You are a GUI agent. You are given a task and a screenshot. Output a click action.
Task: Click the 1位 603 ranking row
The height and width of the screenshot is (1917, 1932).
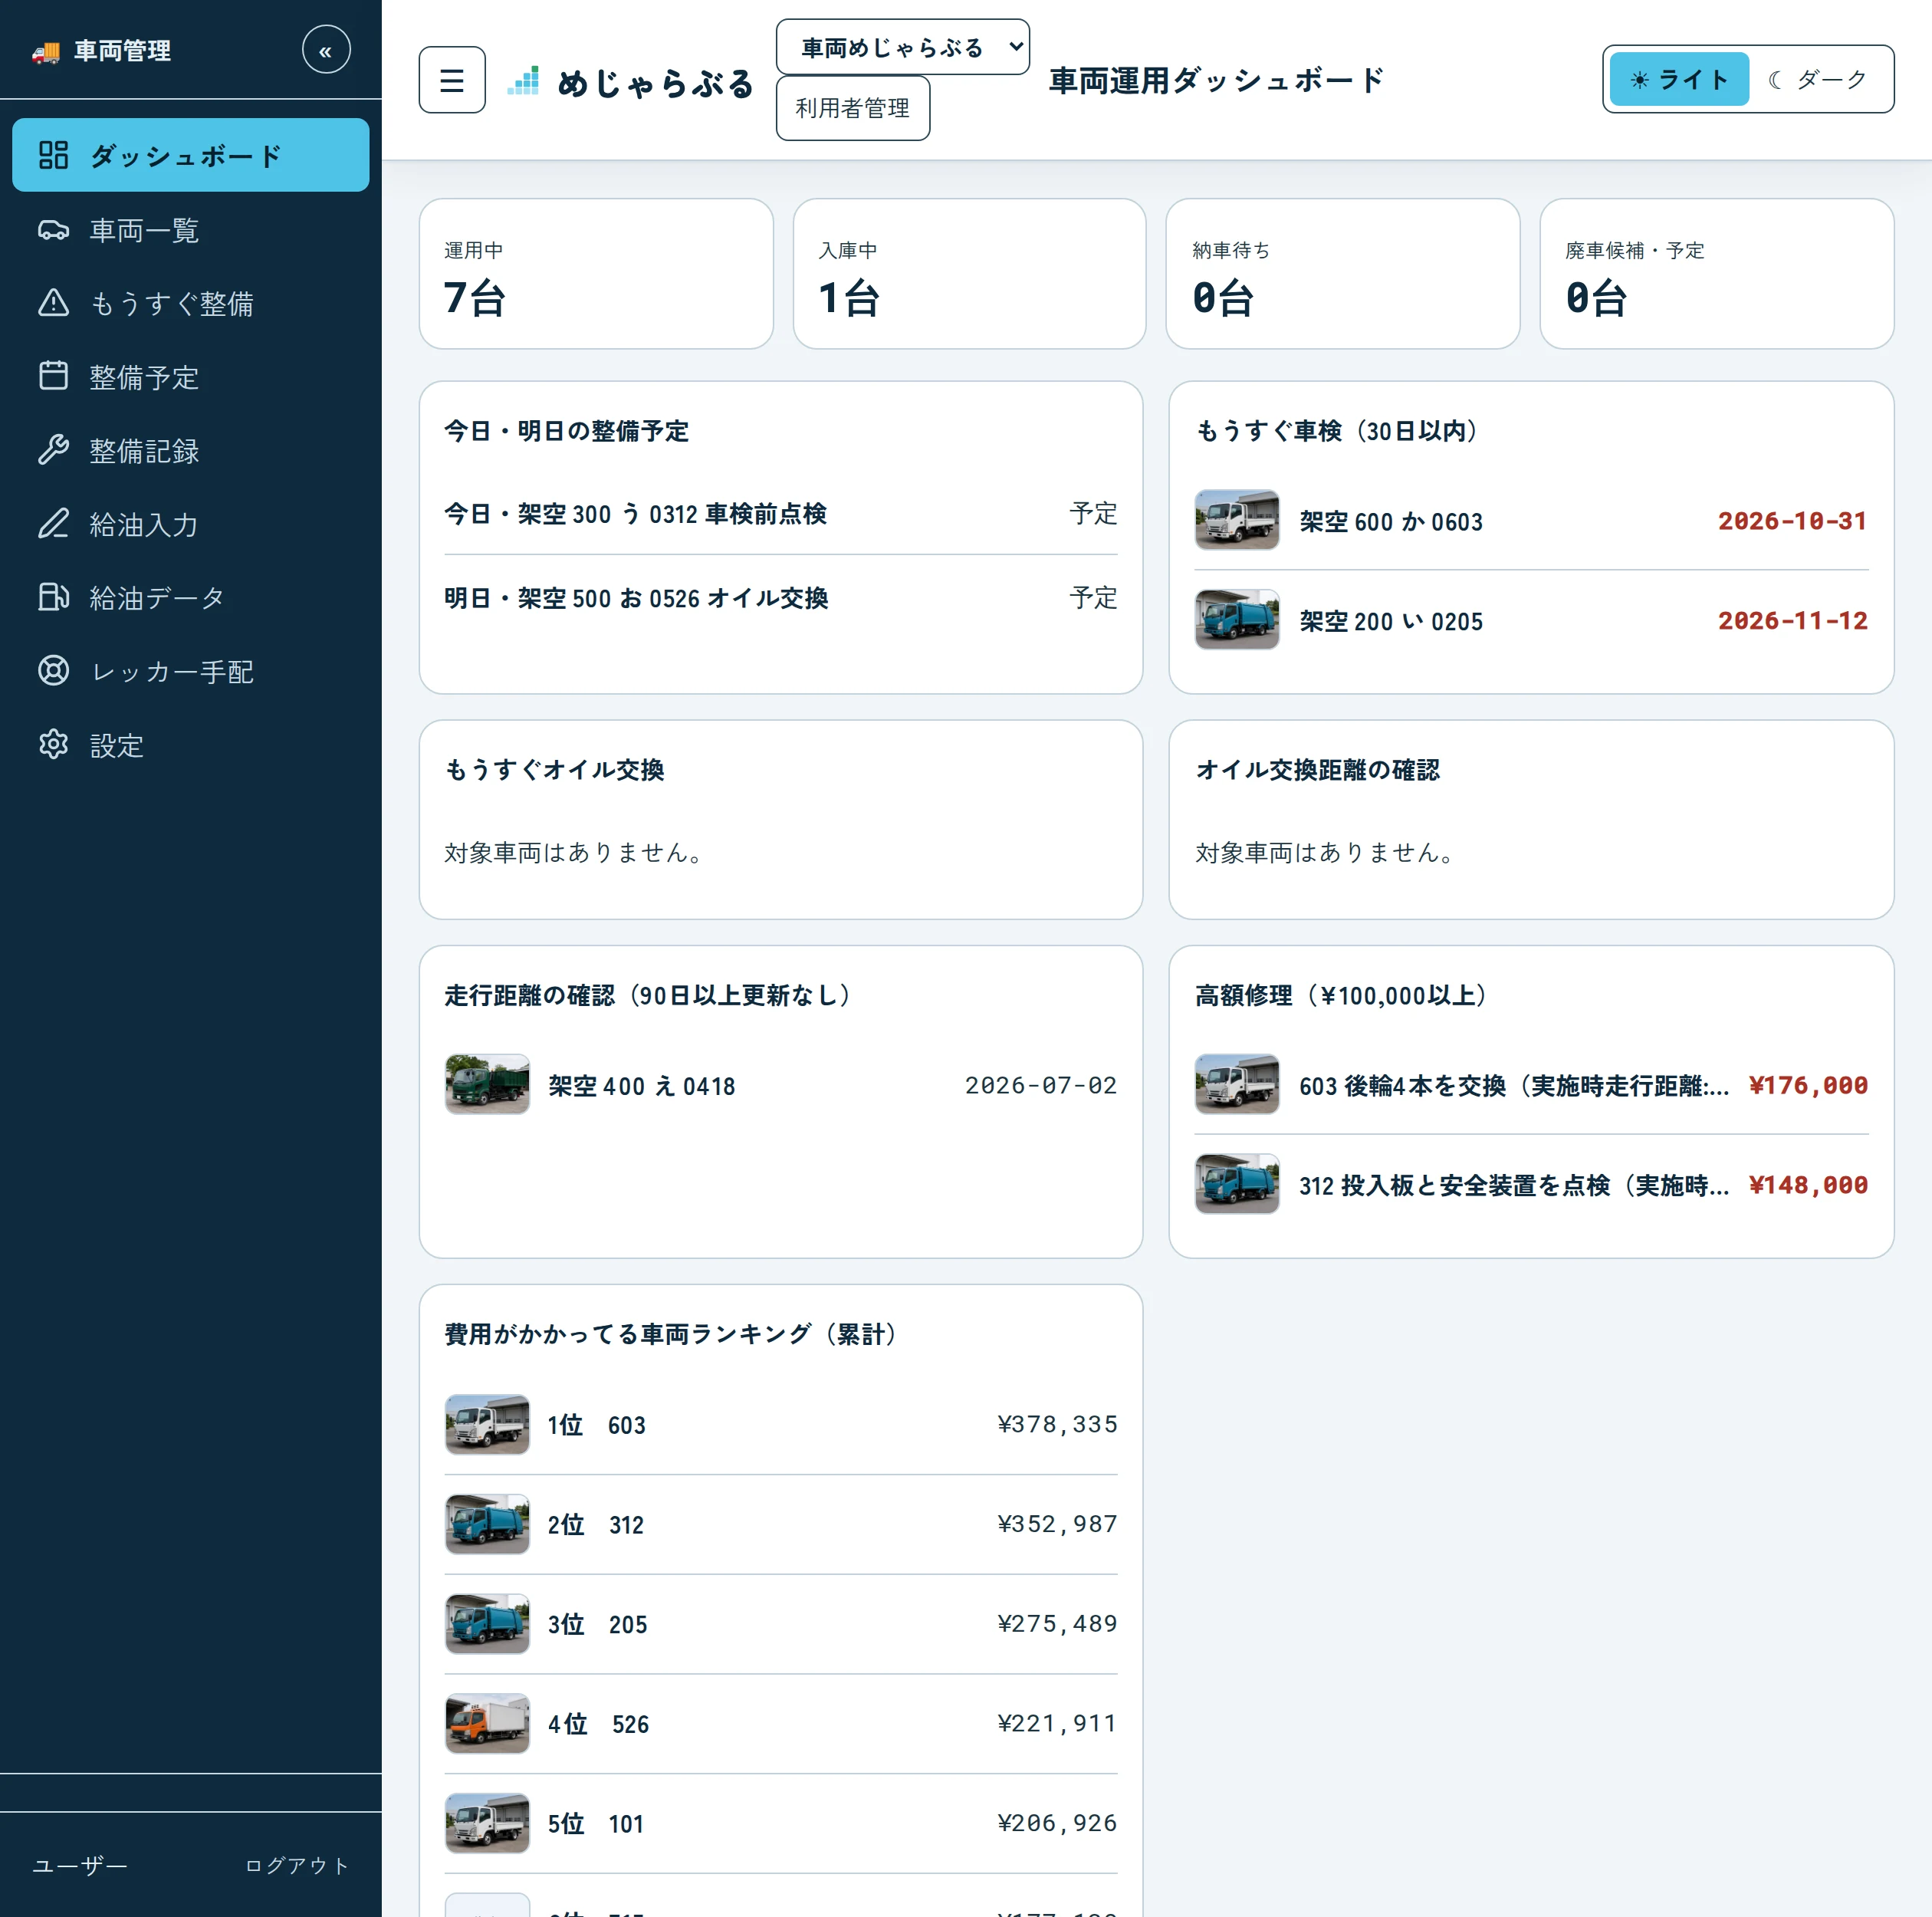coord(781,1424)
